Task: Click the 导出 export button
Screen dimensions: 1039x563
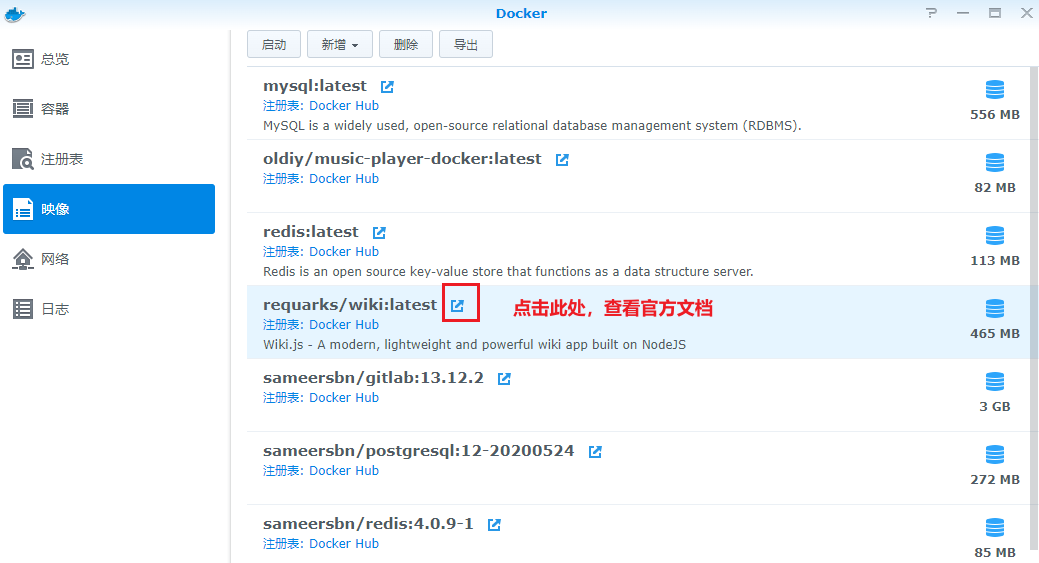Action: tap(466, 44)
